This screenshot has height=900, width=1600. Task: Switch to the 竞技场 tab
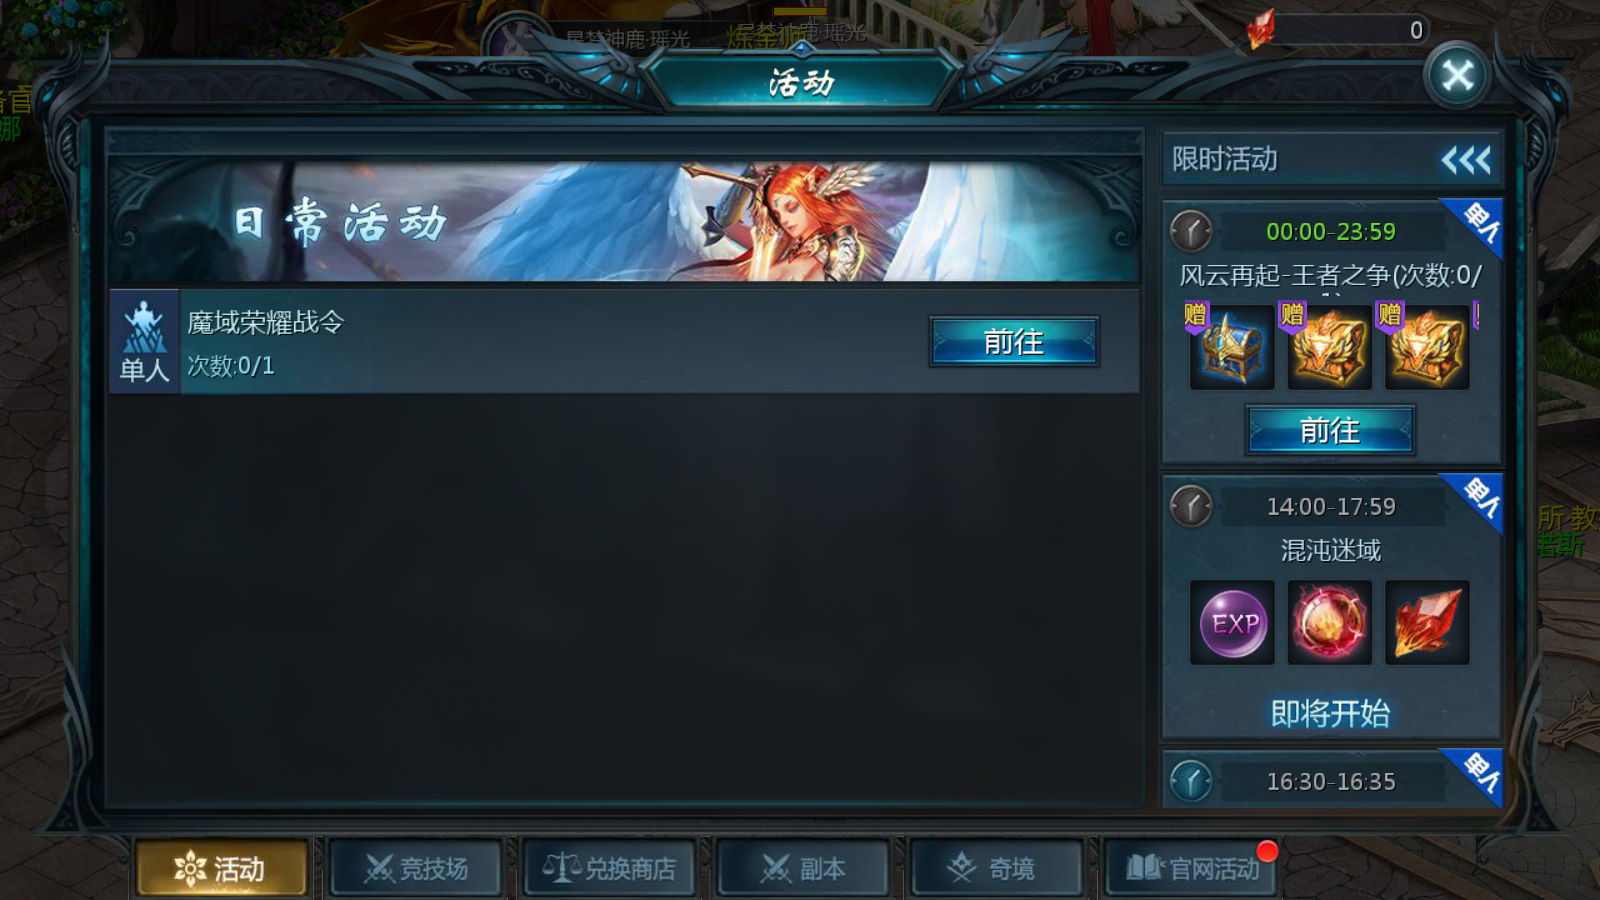coord(415,868)
